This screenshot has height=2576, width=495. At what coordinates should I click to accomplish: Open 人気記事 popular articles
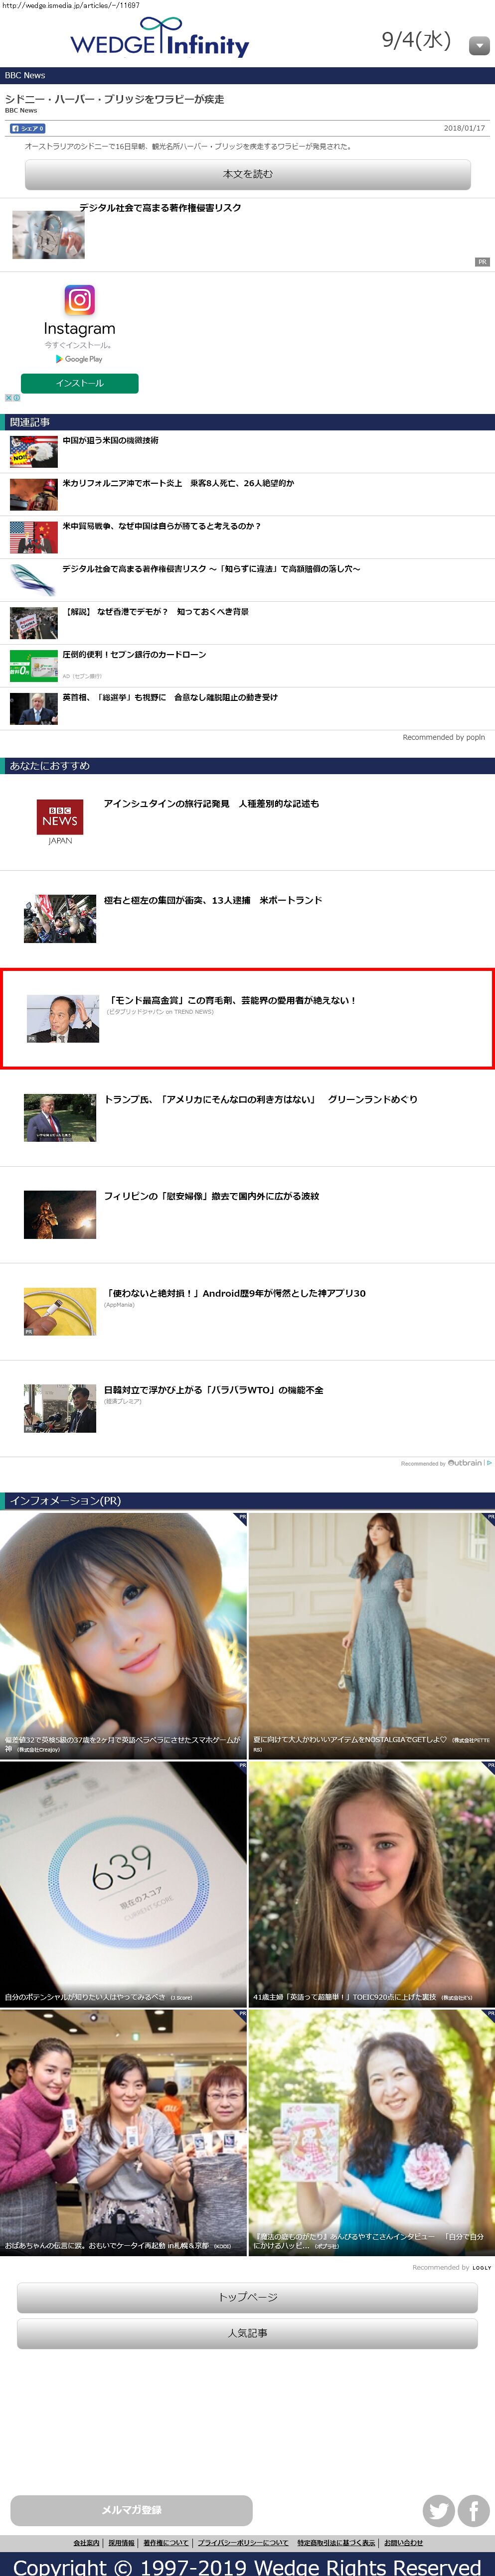click(x=247, y=2333)
